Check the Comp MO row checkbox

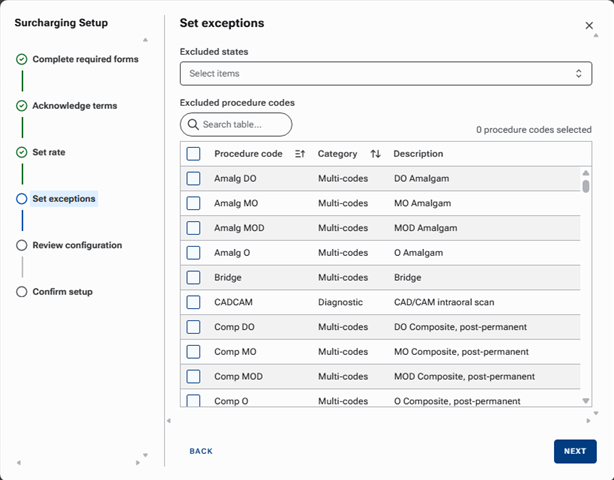pyautogui.click(x=193, y=352)
